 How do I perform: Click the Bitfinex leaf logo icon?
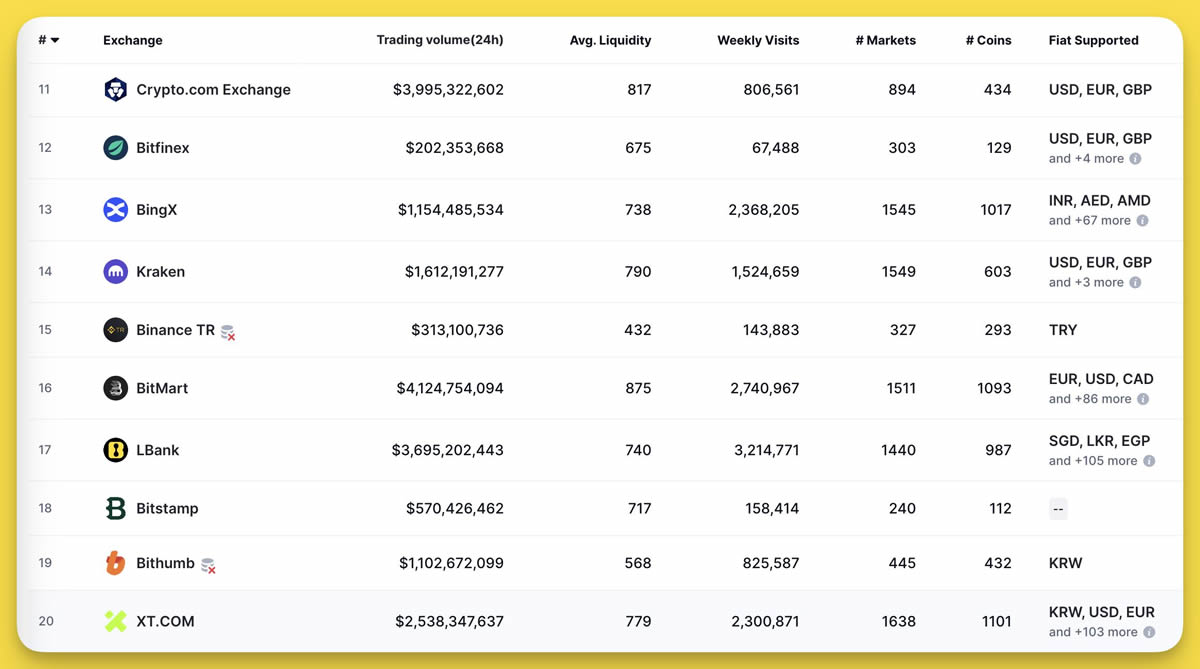(x=115, y=148)
